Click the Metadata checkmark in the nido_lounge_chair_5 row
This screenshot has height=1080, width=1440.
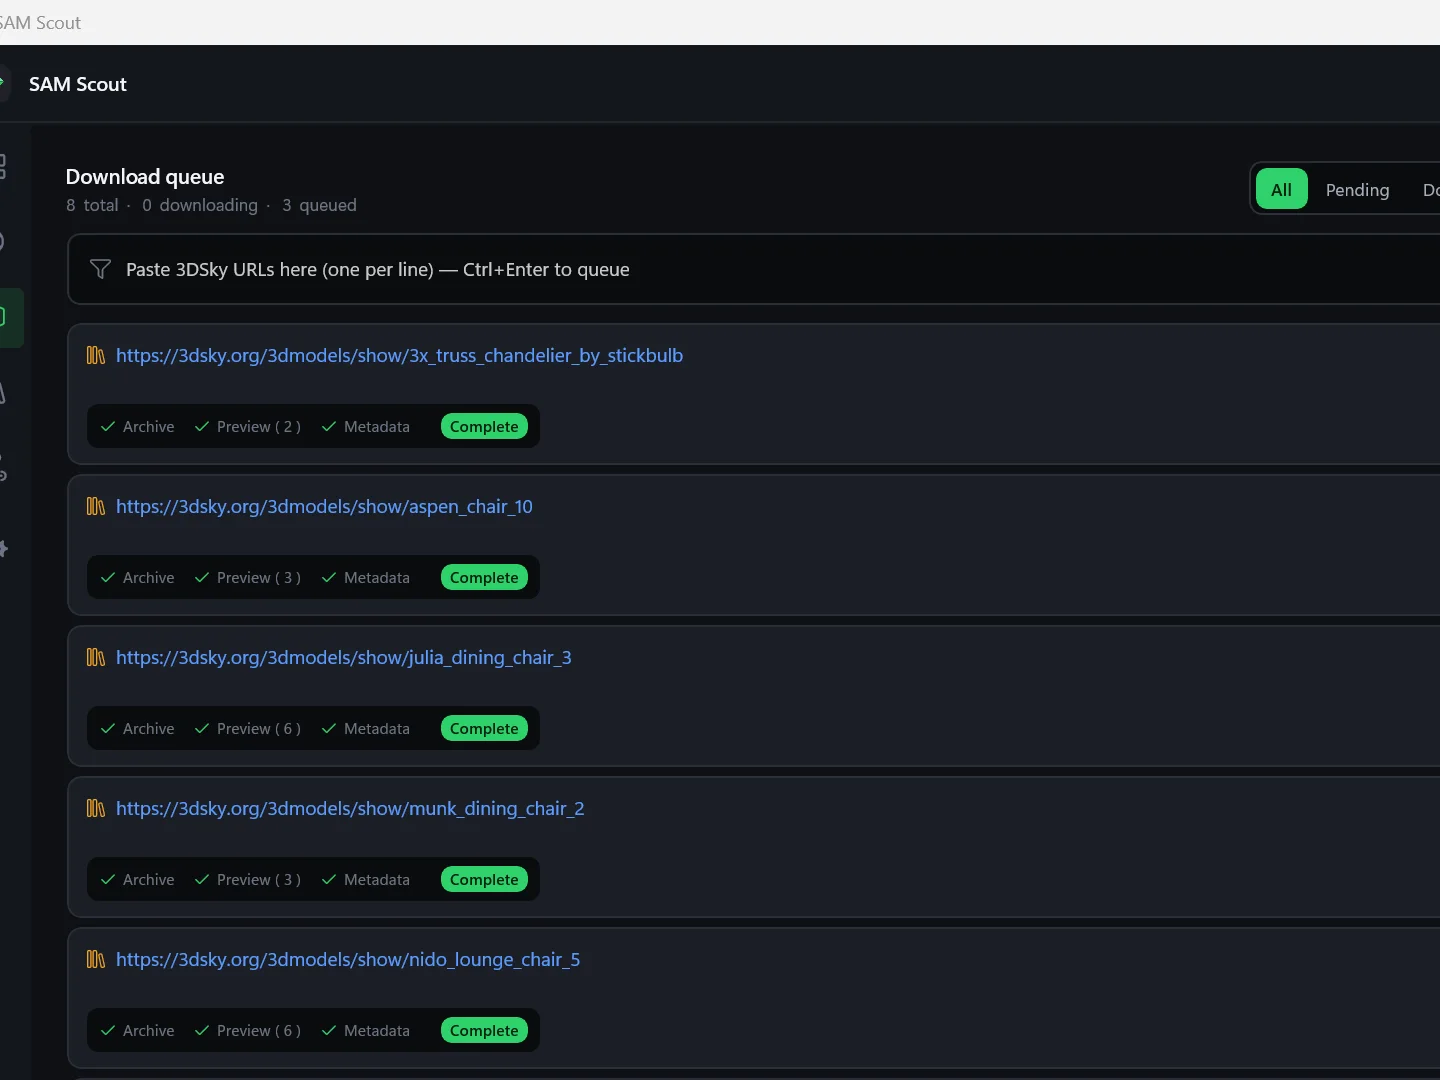tap(329, 1030)
